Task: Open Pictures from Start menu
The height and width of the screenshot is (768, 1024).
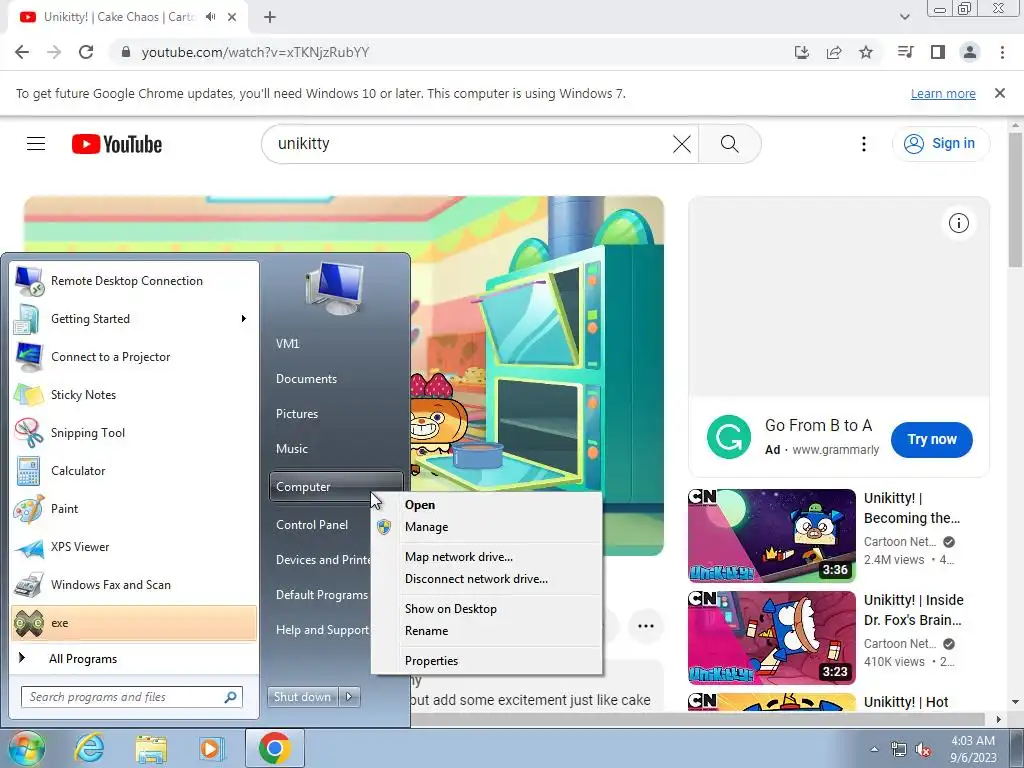Action: pos(336,414)
